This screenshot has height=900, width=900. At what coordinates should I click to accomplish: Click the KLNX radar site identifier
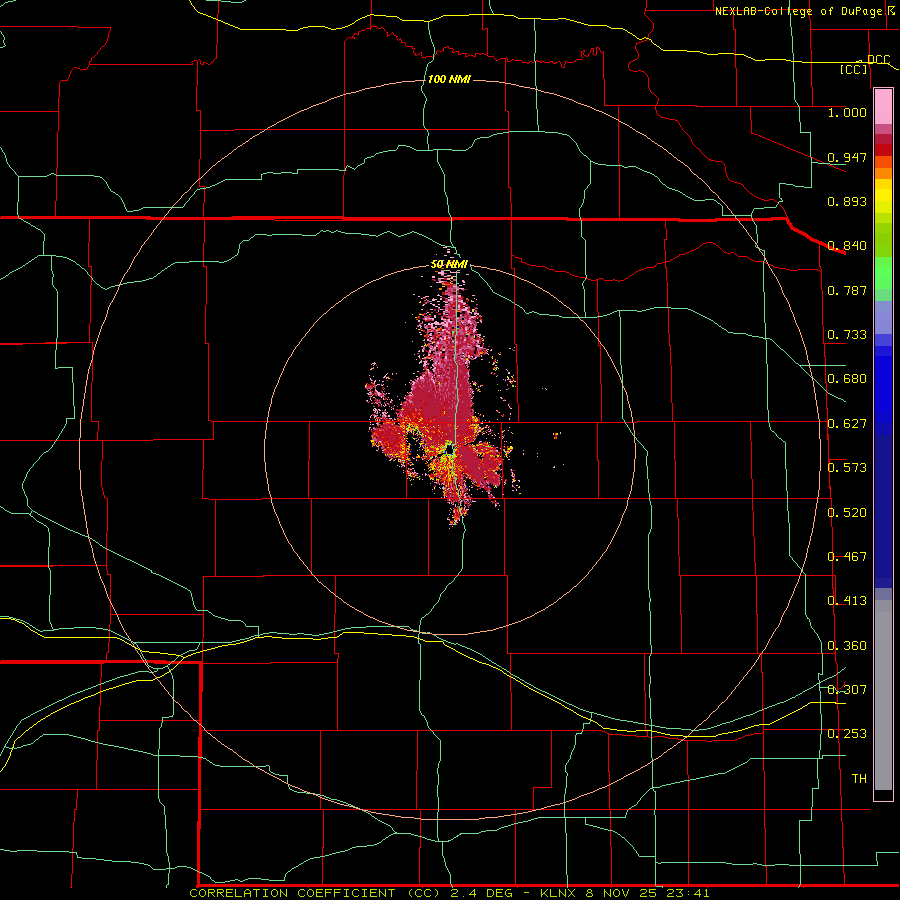pos(559,893)
